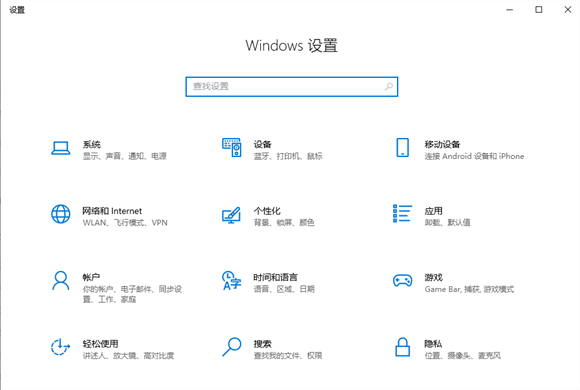The width and height of the screenshot is (580, 390).
Task: Open the 系统 settings category
Action: pos(92,144)
